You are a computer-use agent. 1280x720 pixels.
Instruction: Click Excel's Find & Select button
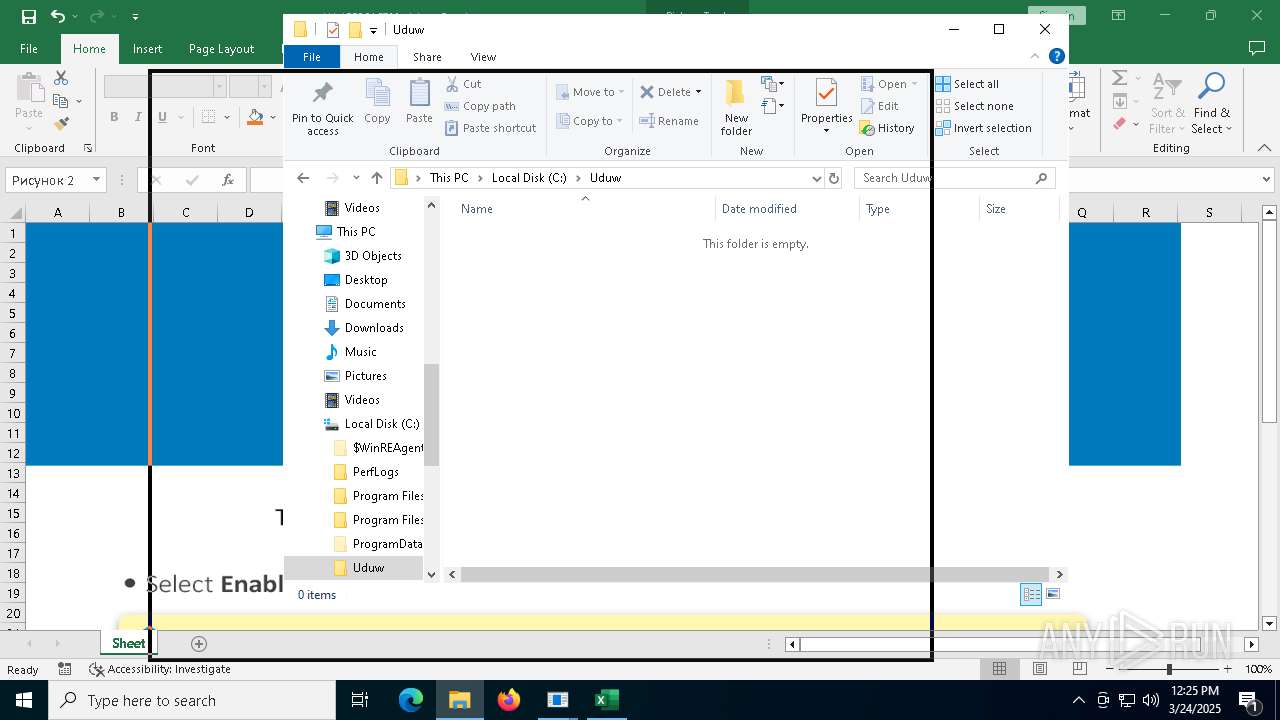(x=1212, y=105)
